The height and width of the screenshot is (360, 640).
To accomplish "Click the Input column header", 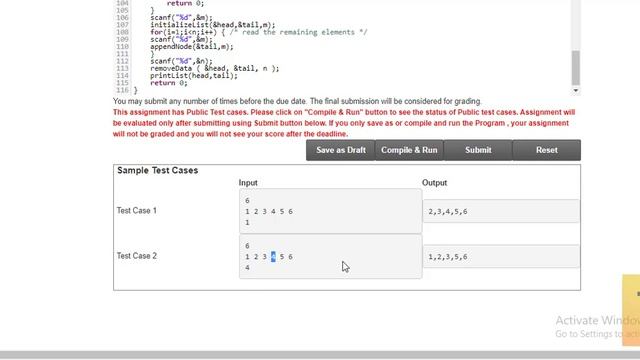I will click(248, 183).
